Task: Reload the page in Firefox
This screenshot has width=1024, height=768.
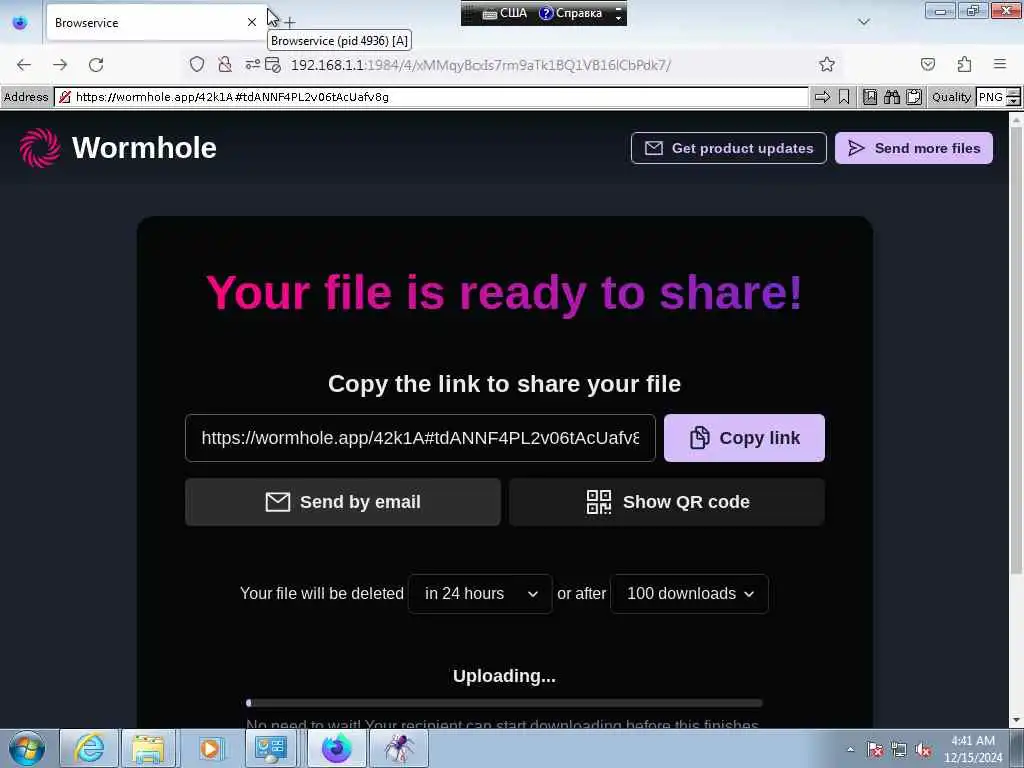Action: pyautogui.click(x=96, y=65)
